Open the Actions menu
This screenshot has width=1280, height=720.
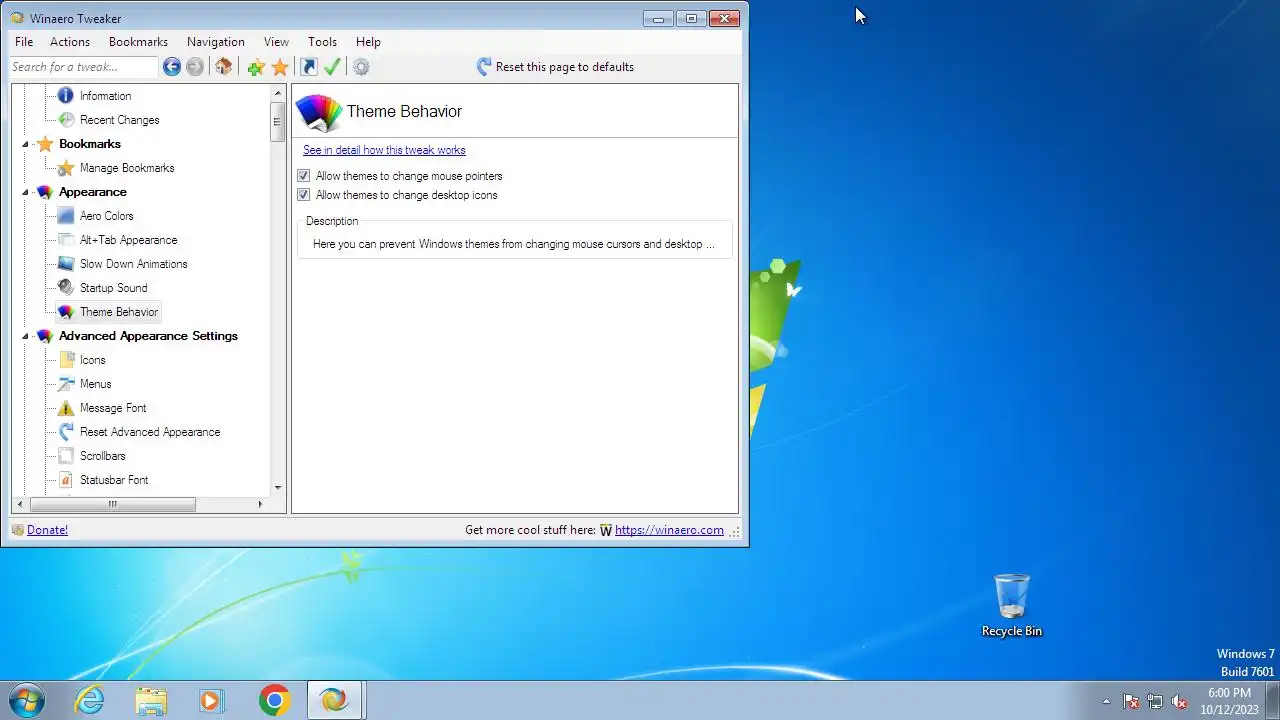70,42
